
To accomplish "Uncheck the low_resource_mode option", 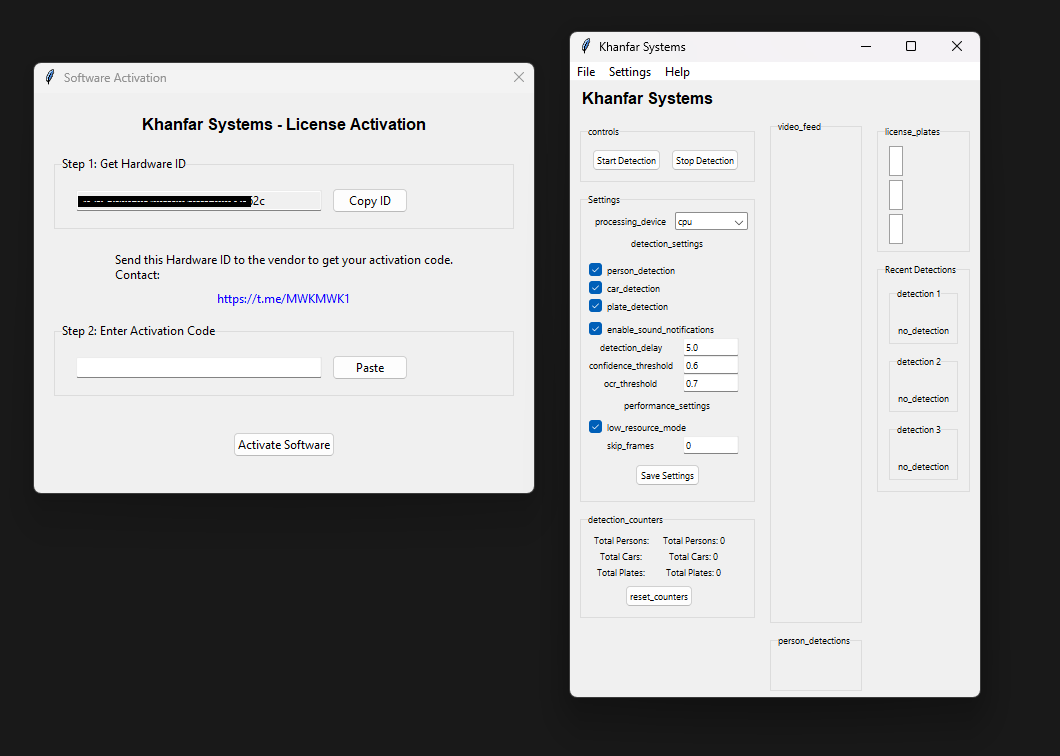I will click(x=596, y=427).
